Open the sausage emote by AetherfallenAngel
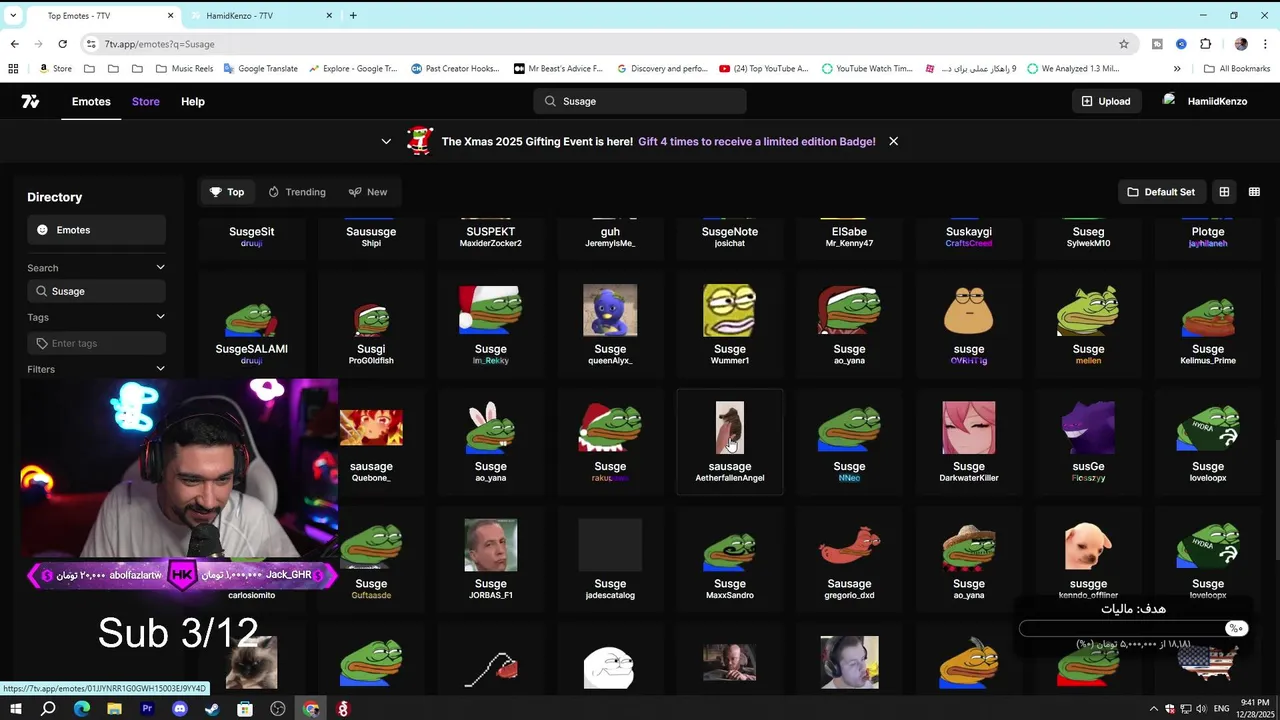Image resolution: width=1280 pixels, height=720 pixels. coord(730,442)
